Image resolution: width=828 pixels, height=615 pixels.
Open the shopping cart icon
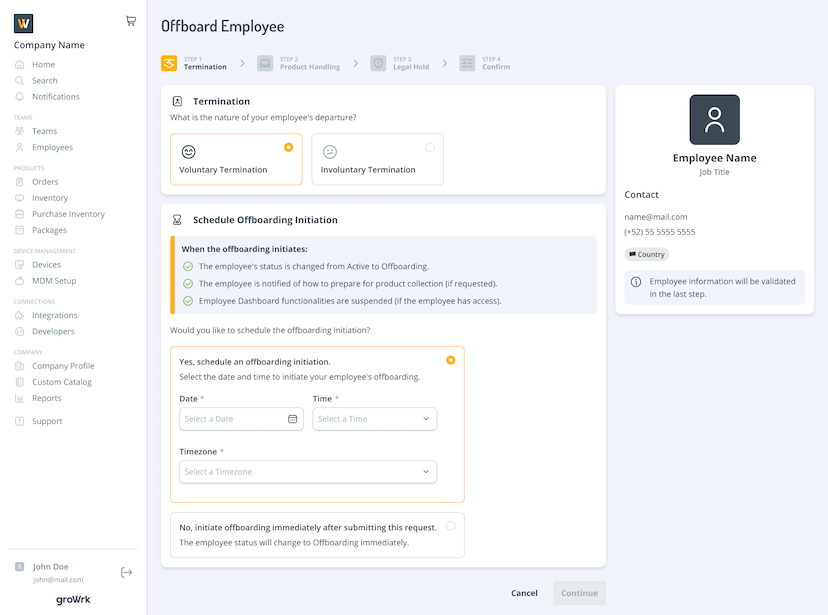[x=131, y=21]
